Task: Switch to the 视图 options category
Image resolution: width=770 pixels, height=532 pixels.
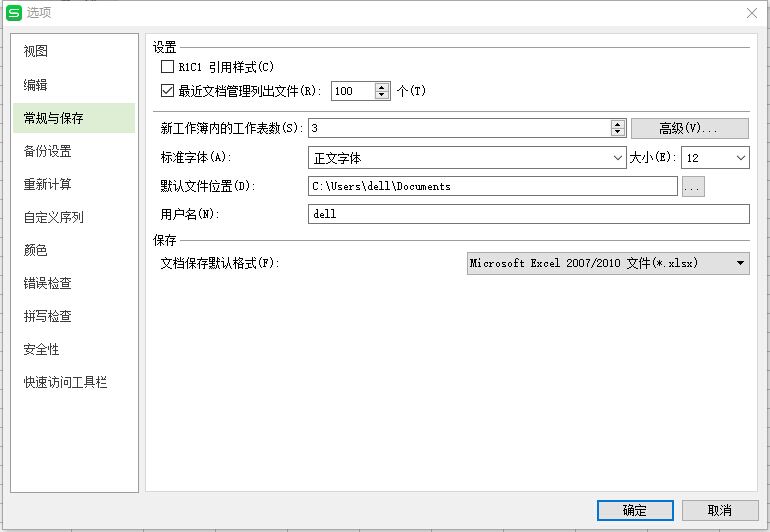Action: pyautogui.click(x=36, y=51)
